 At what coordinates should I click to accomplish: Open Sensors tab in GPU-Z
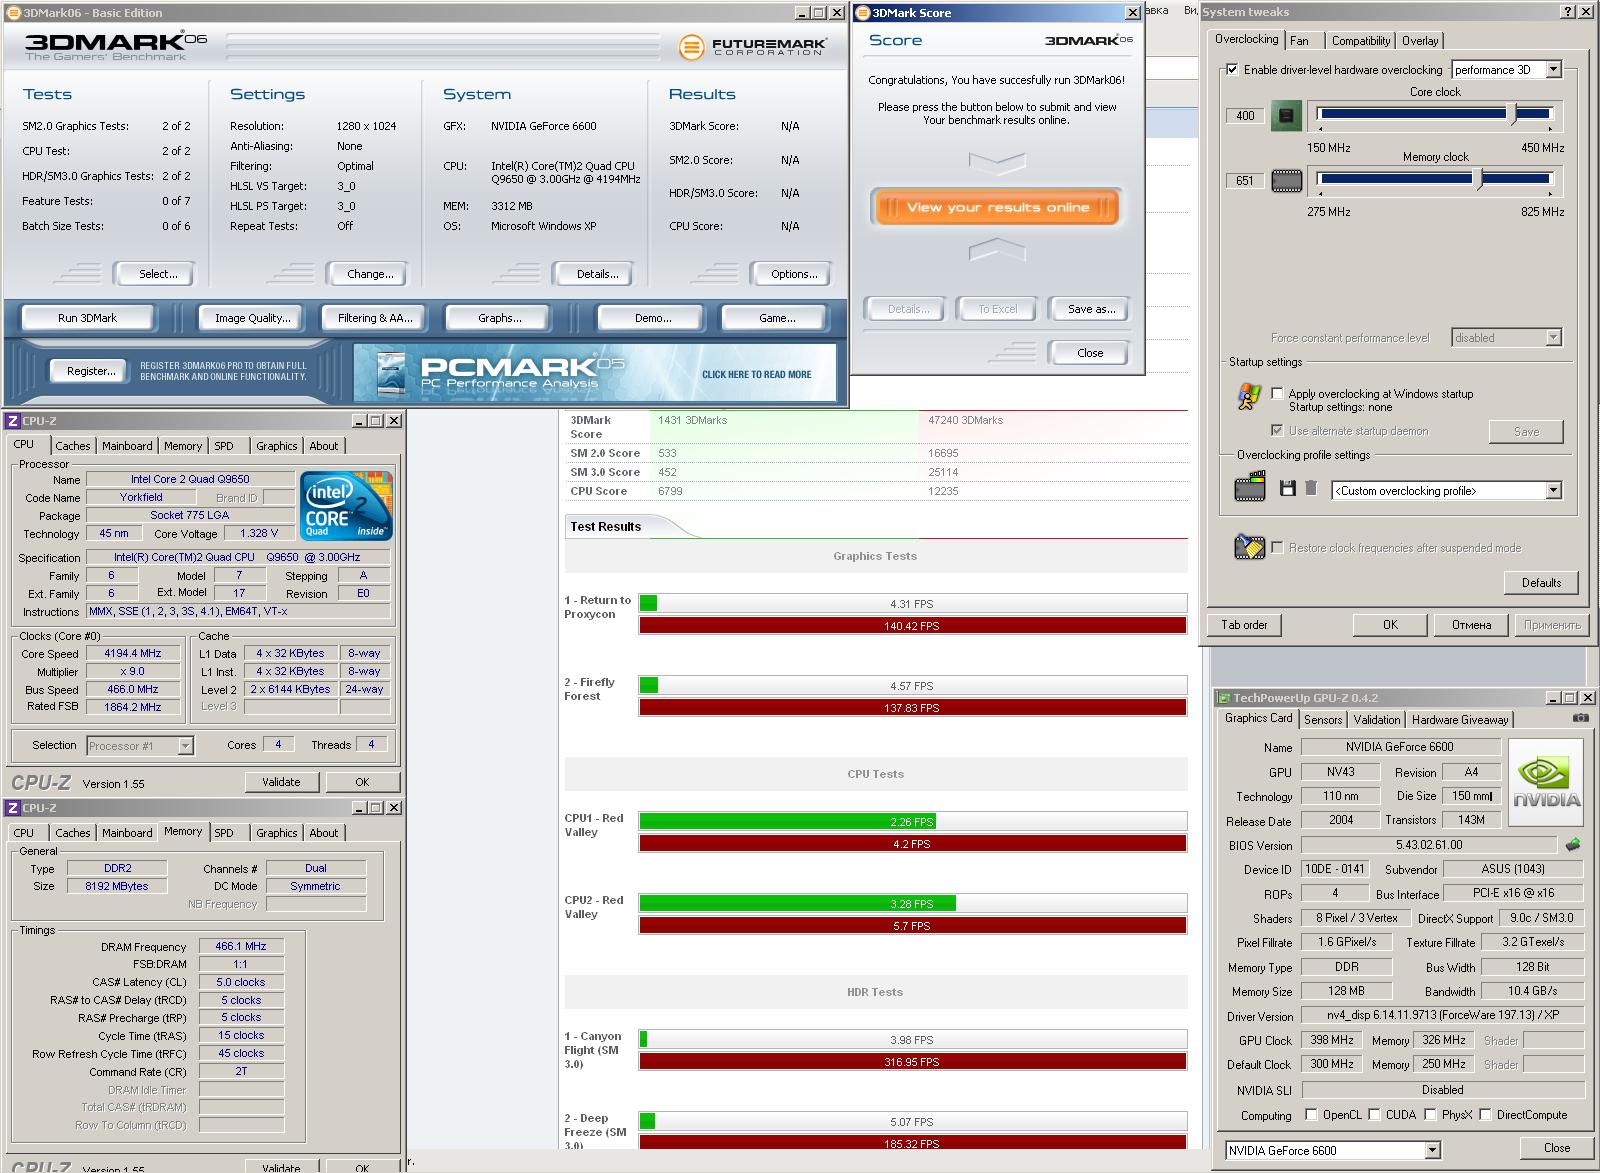1323,720
